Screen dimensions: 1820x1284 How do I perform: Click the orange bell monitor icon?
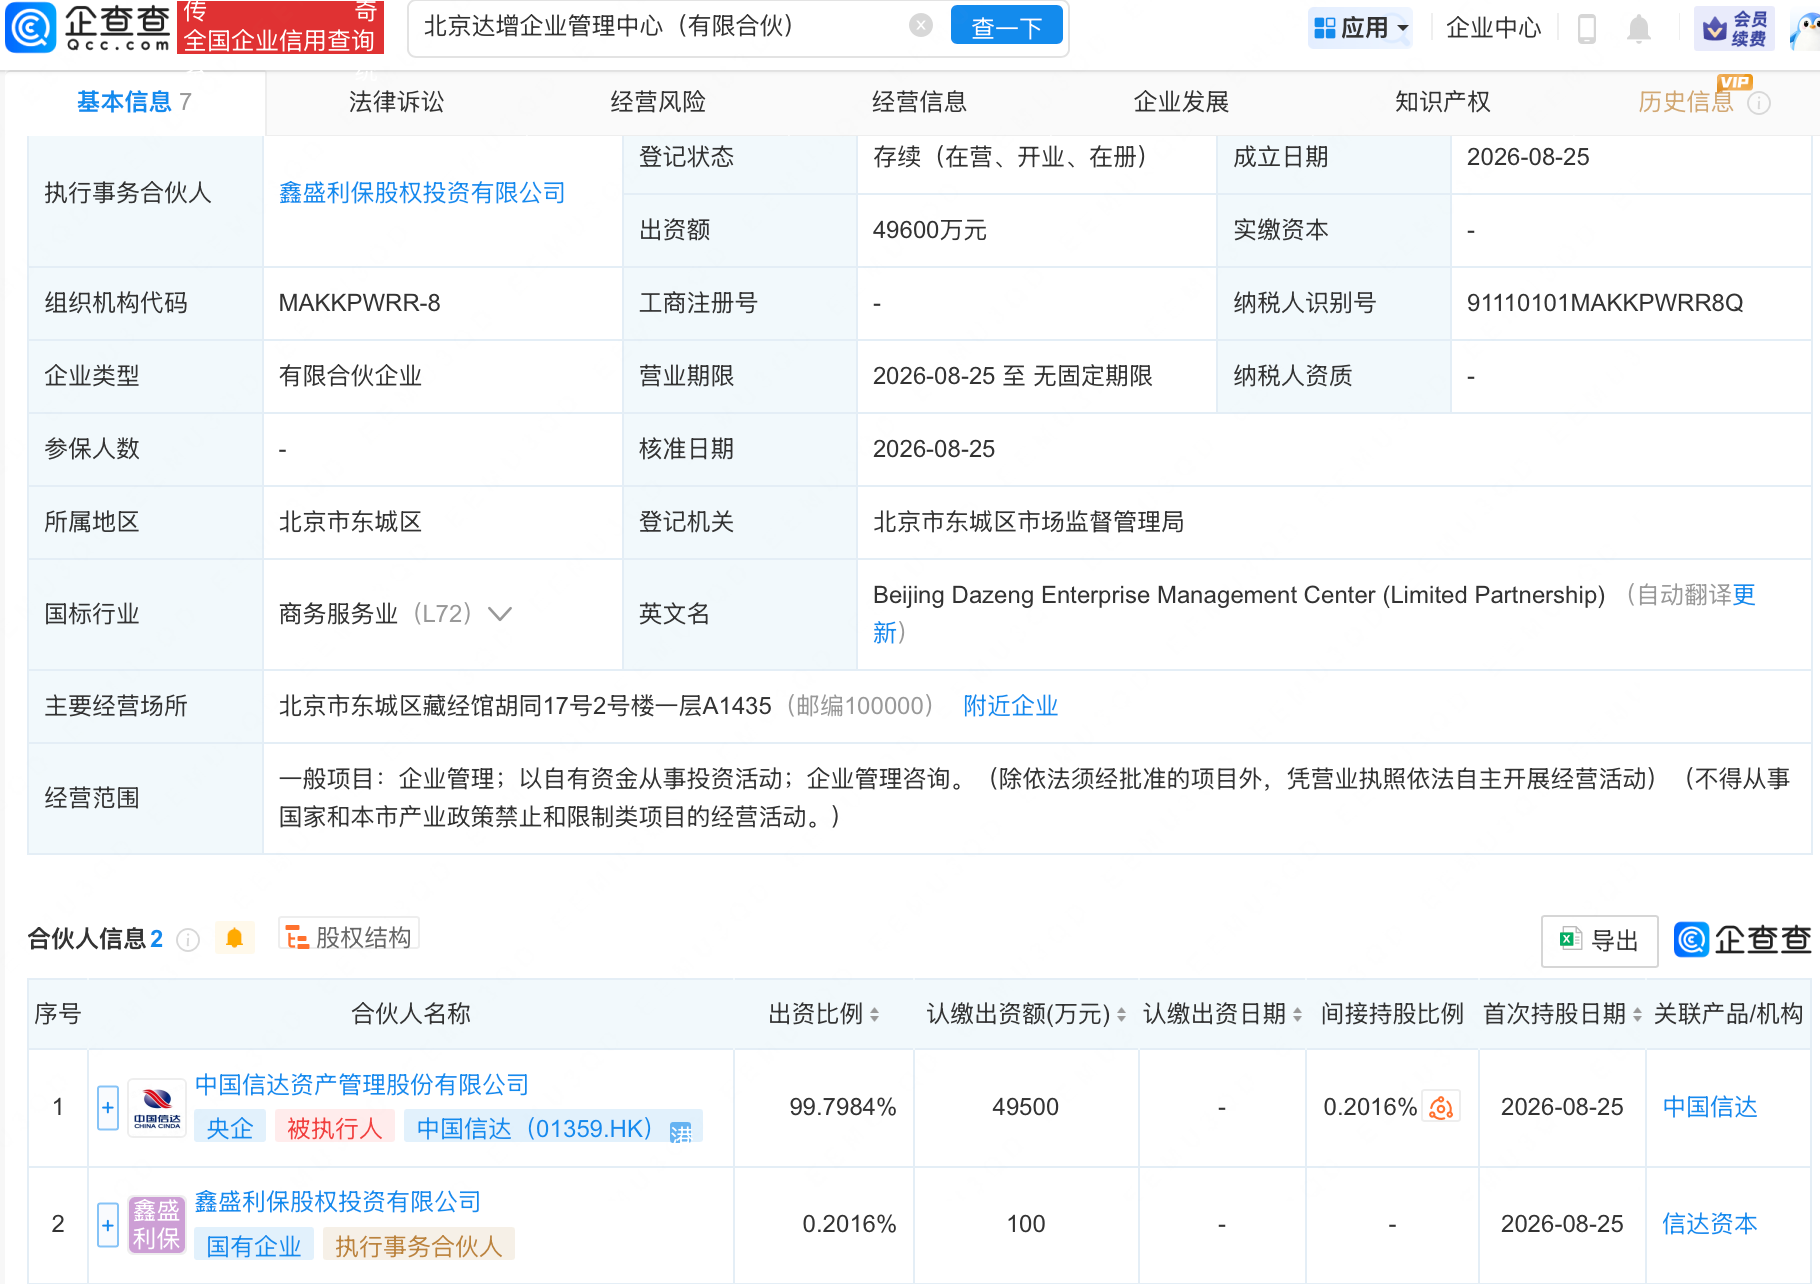click(235, 938)
